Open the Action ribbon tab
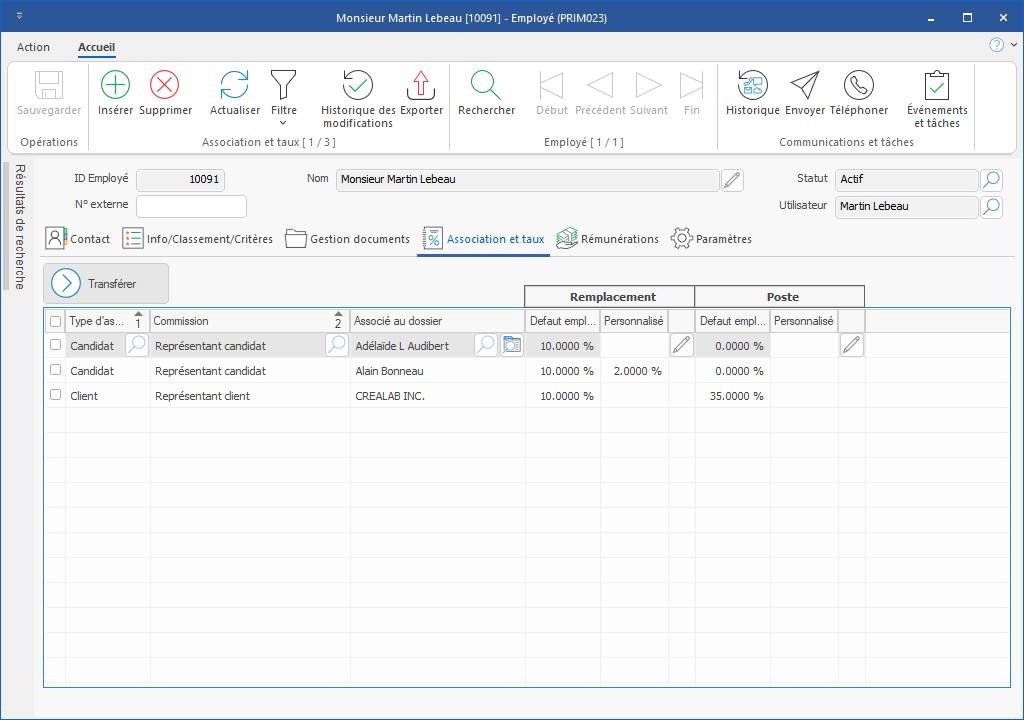The height and width of the screenshot is (720, 1024). point(33,47)
